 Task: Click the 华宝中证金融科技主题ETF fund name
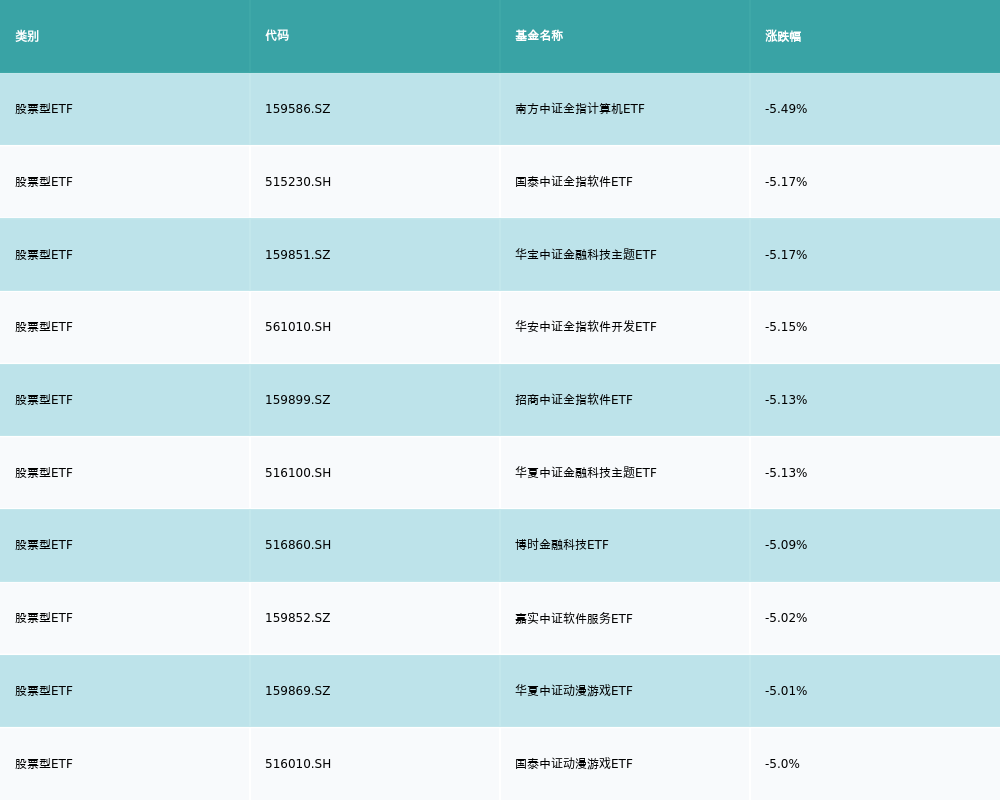585,255
